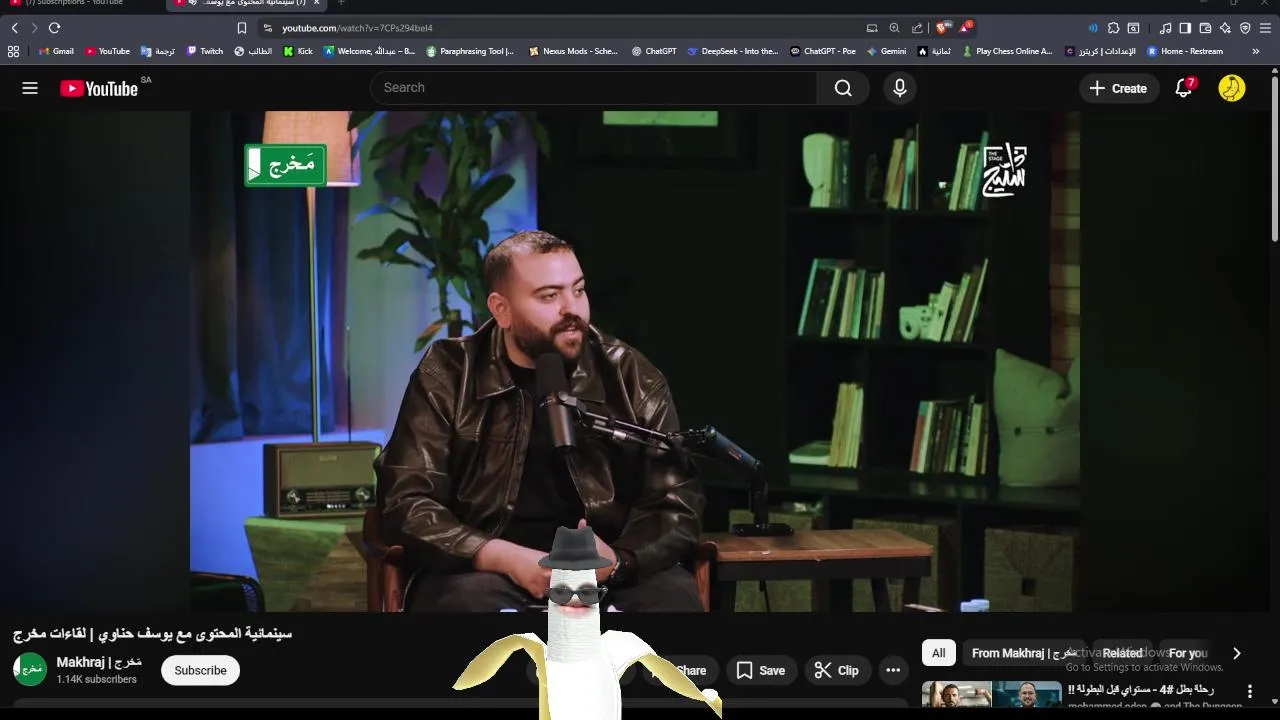Image resolution: width=1280 pixels, height=720 pixels.
Task: Click the share page icon in address bar
Action: coord(917,28)
